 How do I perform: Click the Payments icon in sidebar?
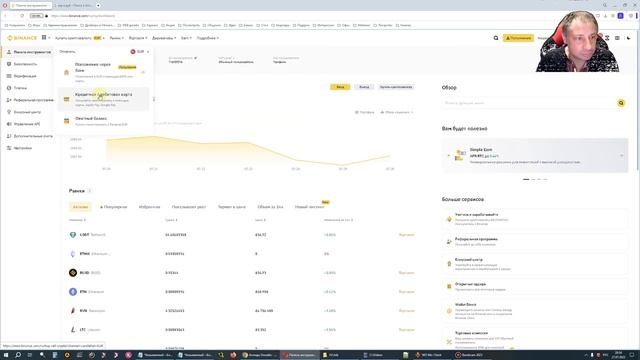[x=9, y=88]
